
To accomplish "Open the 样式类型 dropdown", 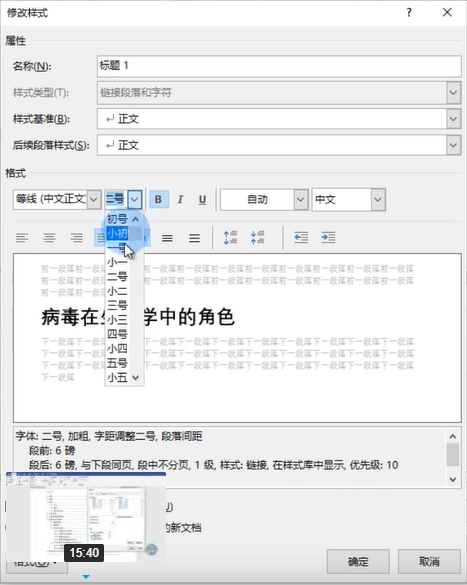I will (454, 93).
